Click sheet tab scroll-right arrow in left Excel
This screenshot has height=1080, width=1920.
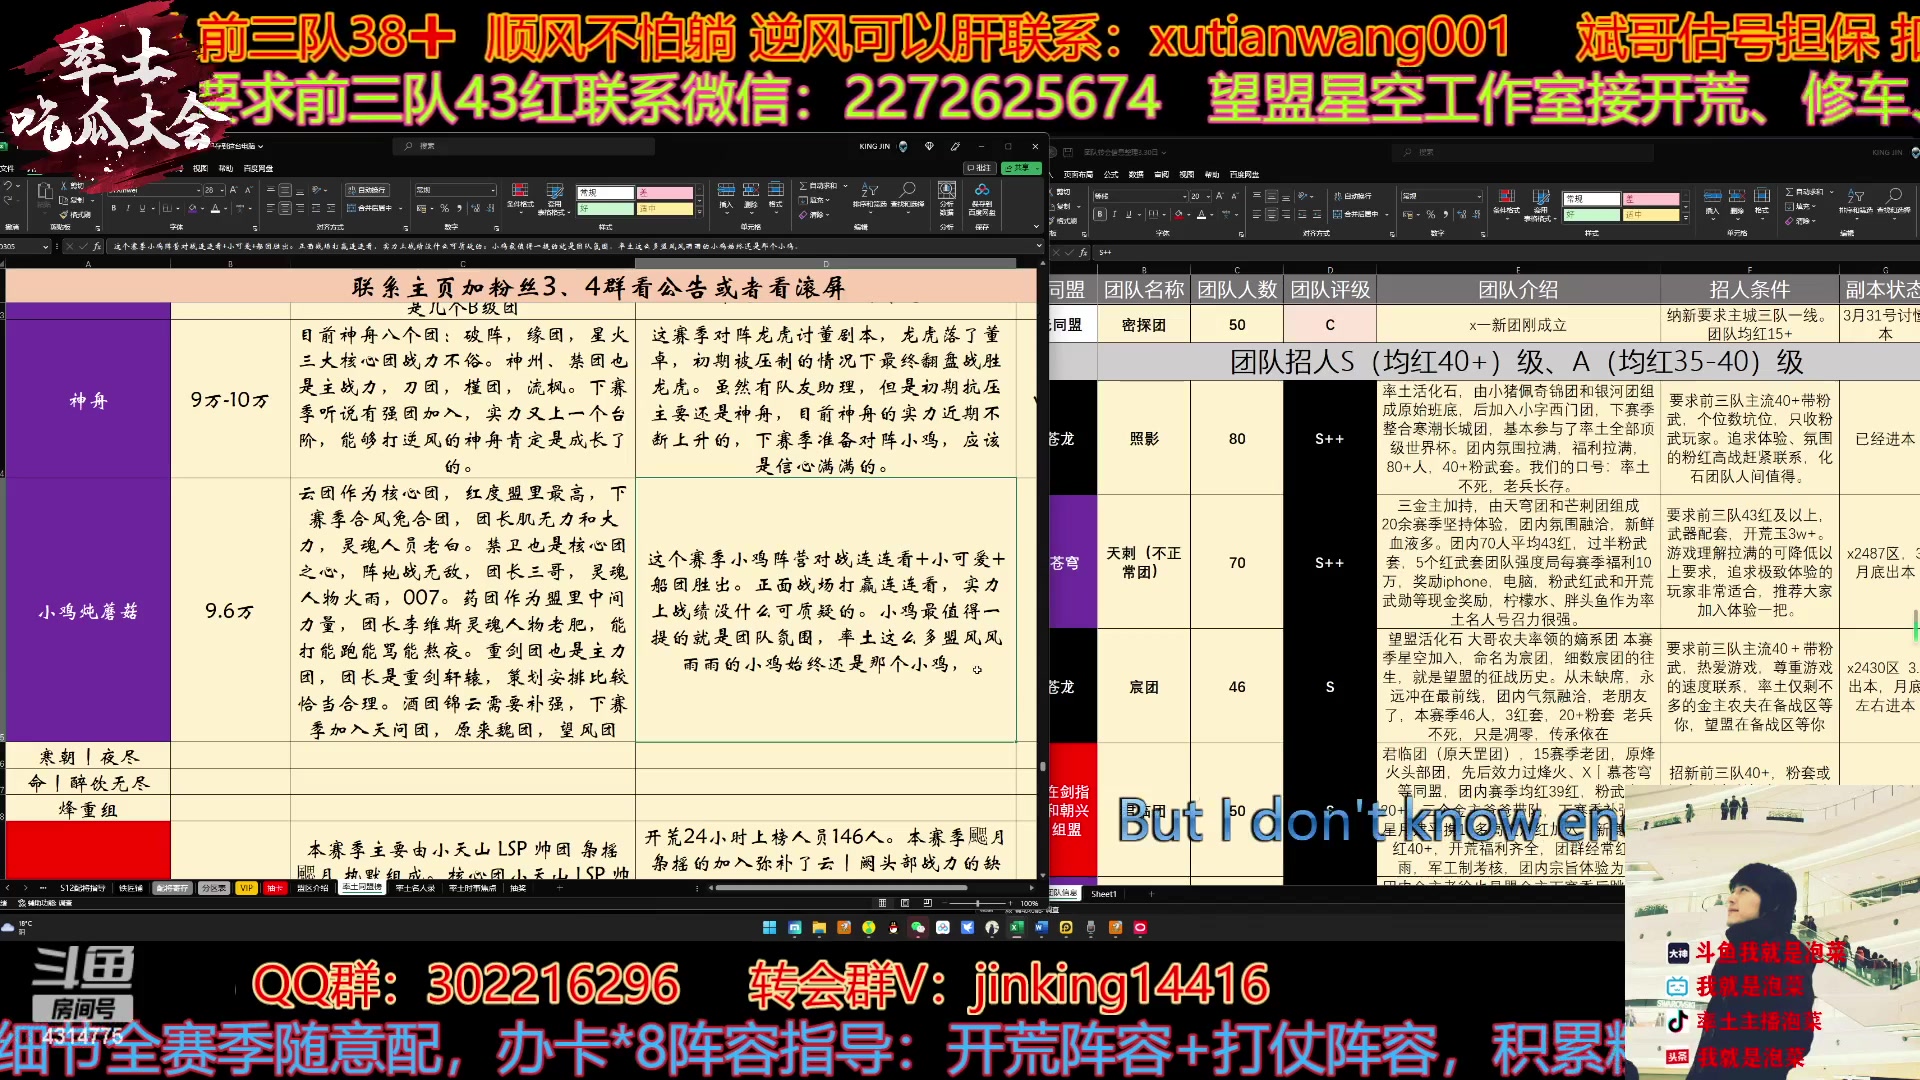coord(25,888)
